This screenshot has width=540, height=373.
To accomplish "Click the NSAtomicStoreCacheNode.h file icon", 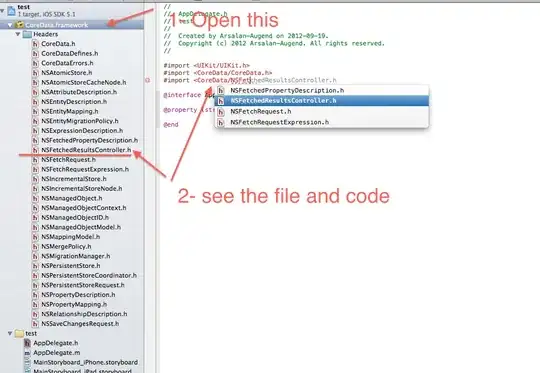I will 35,82.
